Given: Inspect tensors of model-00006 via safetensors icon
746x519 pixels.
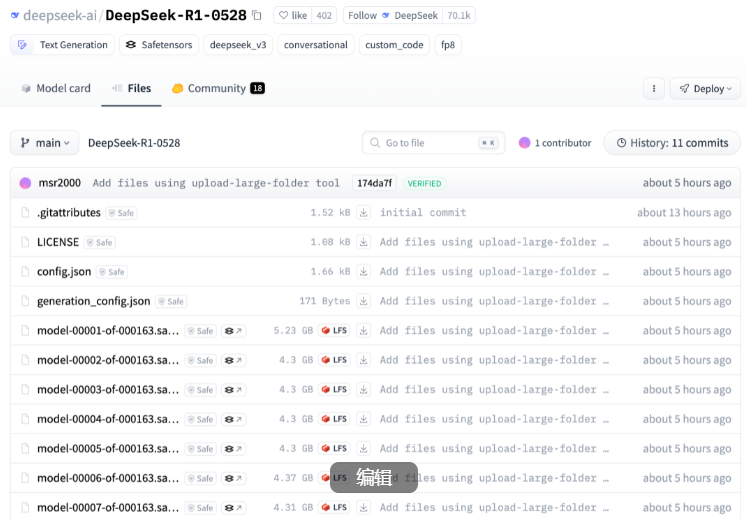Looking at the screenshot, I should click(x=233, y=478).
